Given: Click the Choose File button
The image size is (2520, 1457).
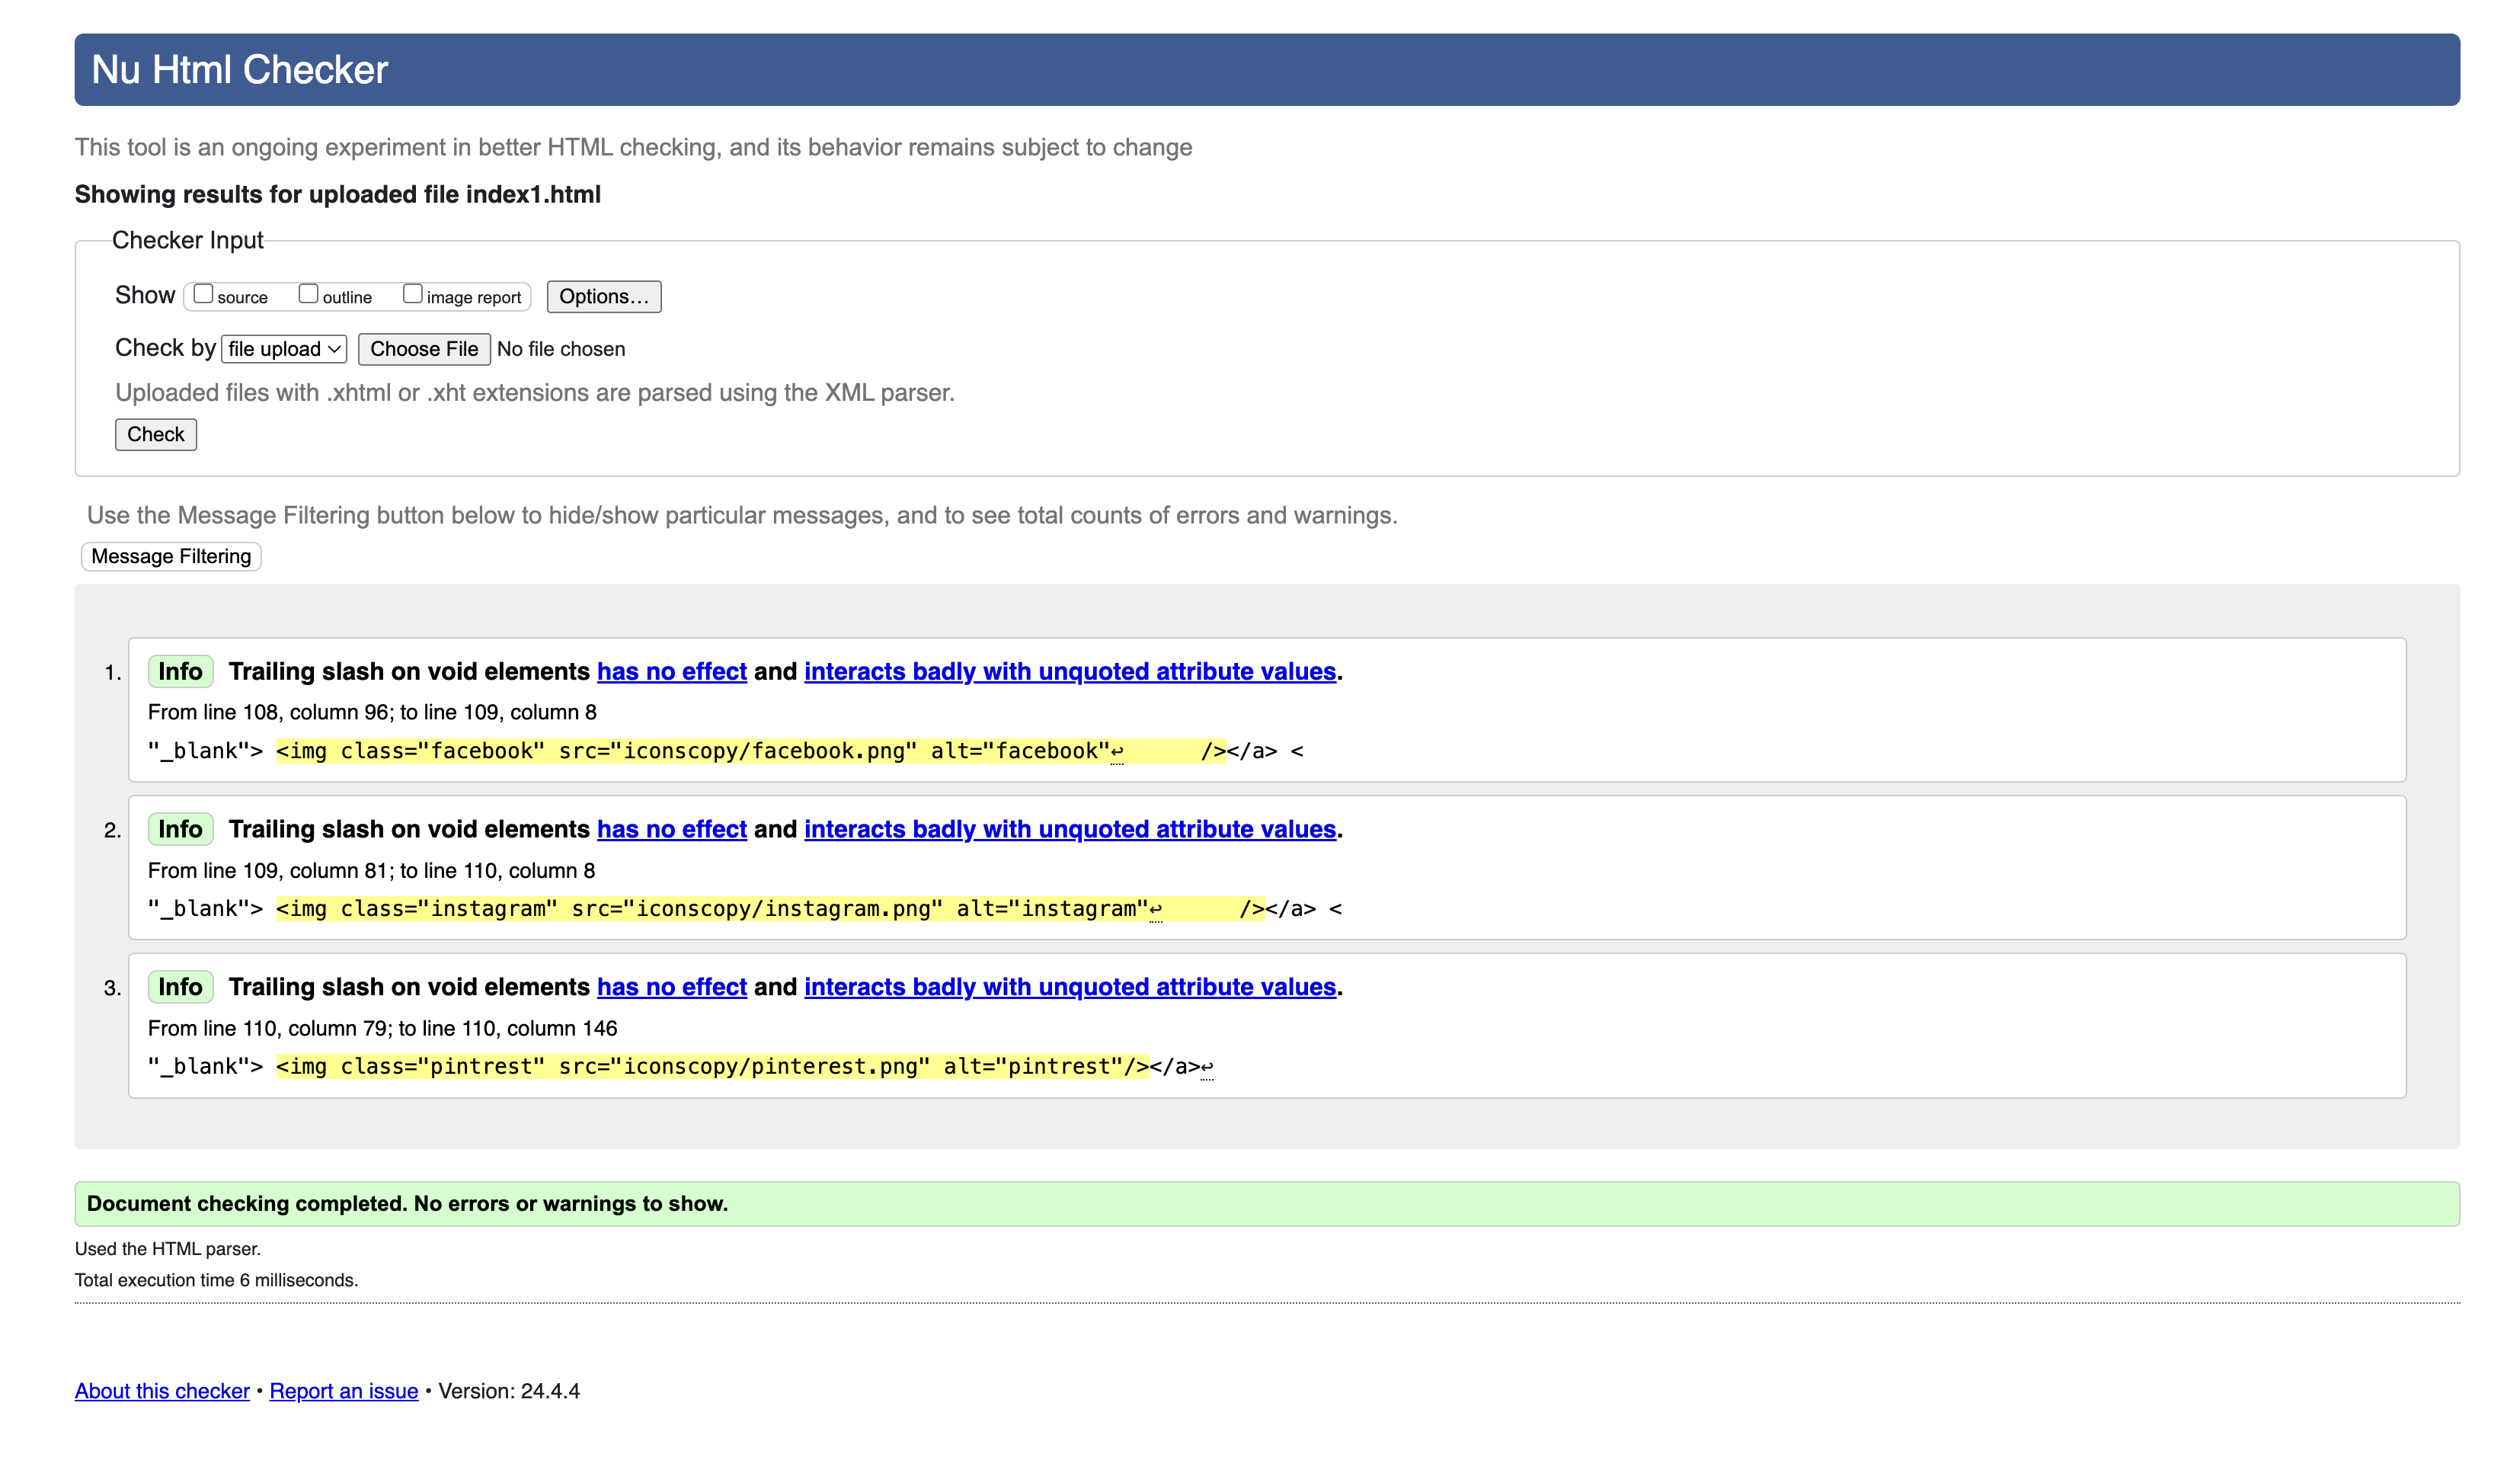Looking at the screenshot, I should point(424,349).
